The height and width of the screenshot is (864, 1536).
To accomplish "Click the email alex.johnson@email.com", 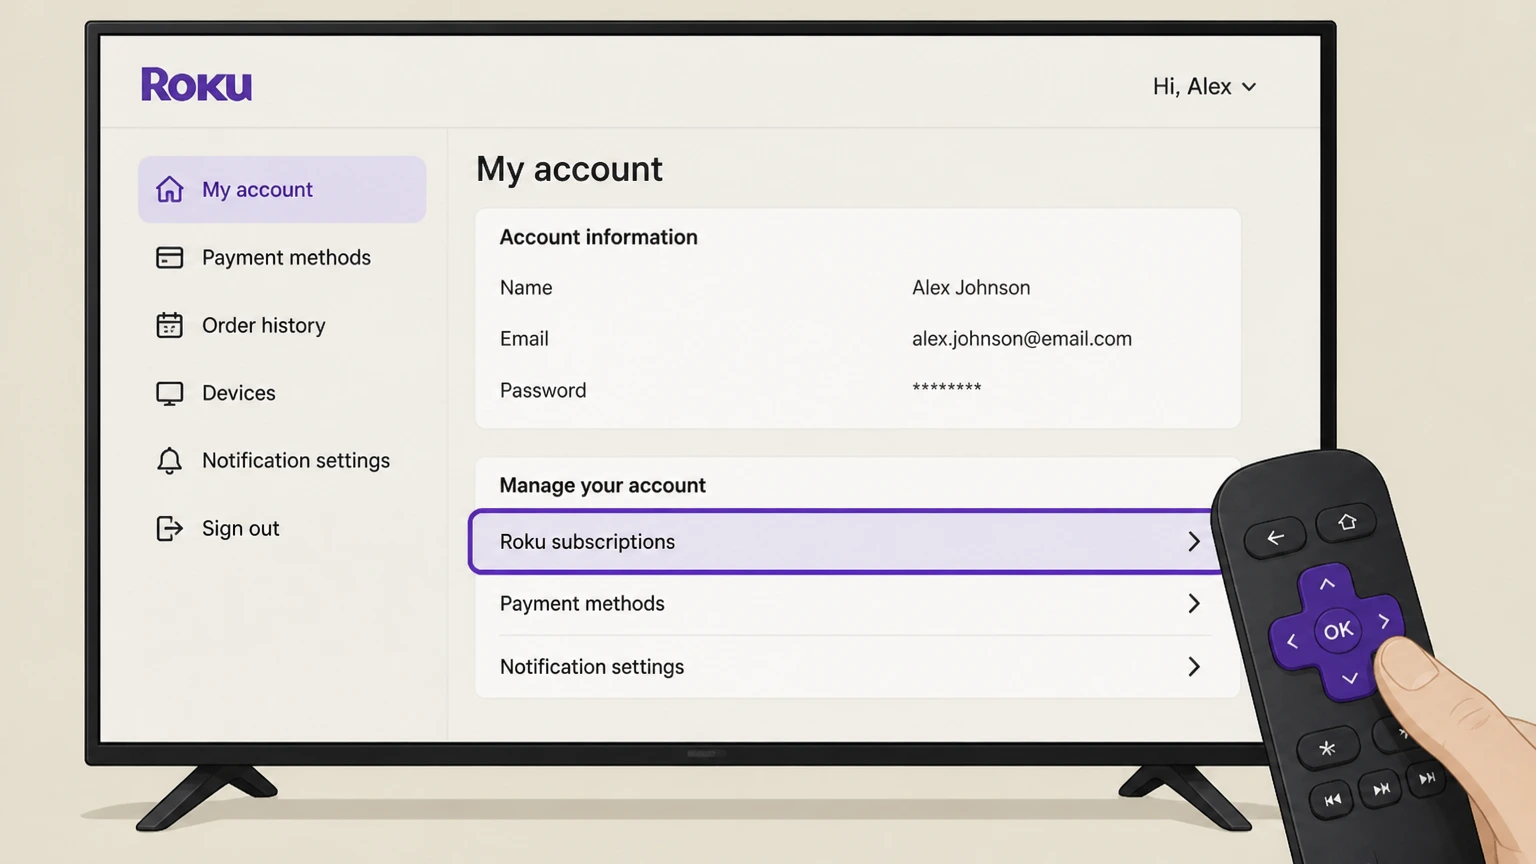I will (x=1022, y=339).
